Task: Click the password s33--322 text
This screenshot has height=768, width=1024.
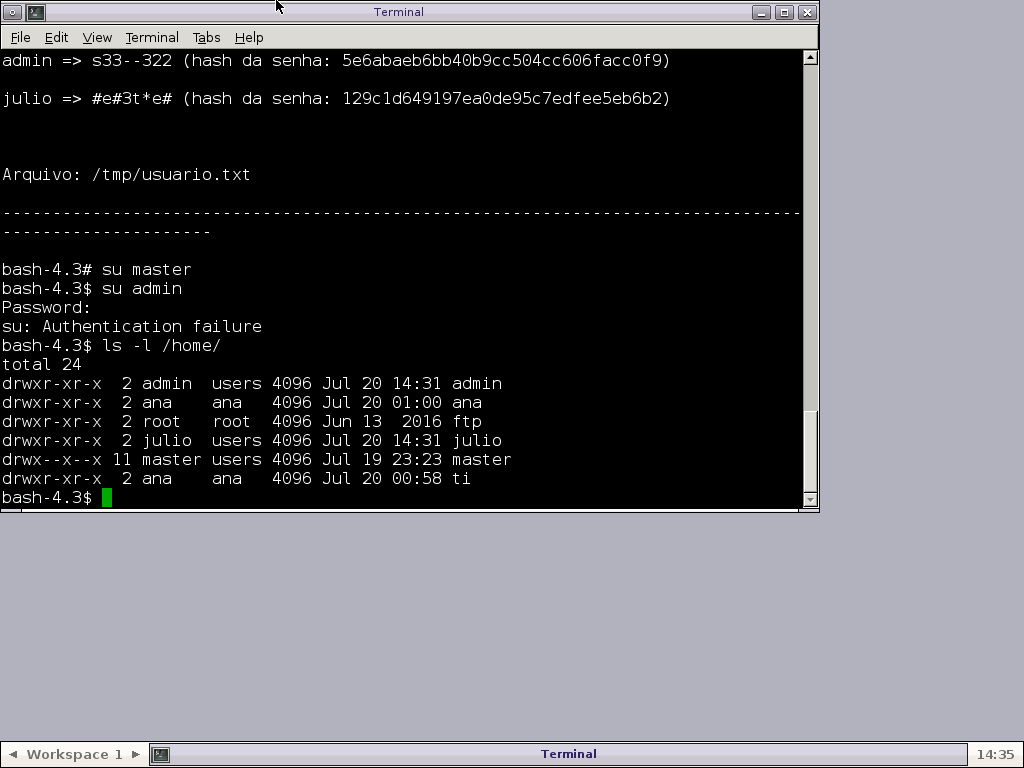Action: [x=132, y=61]
